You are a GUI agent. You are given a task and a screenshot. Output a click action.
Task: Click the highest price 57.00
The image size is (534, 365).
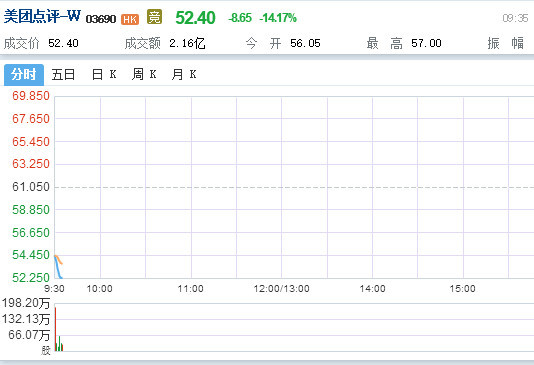[x=426, y=43]
